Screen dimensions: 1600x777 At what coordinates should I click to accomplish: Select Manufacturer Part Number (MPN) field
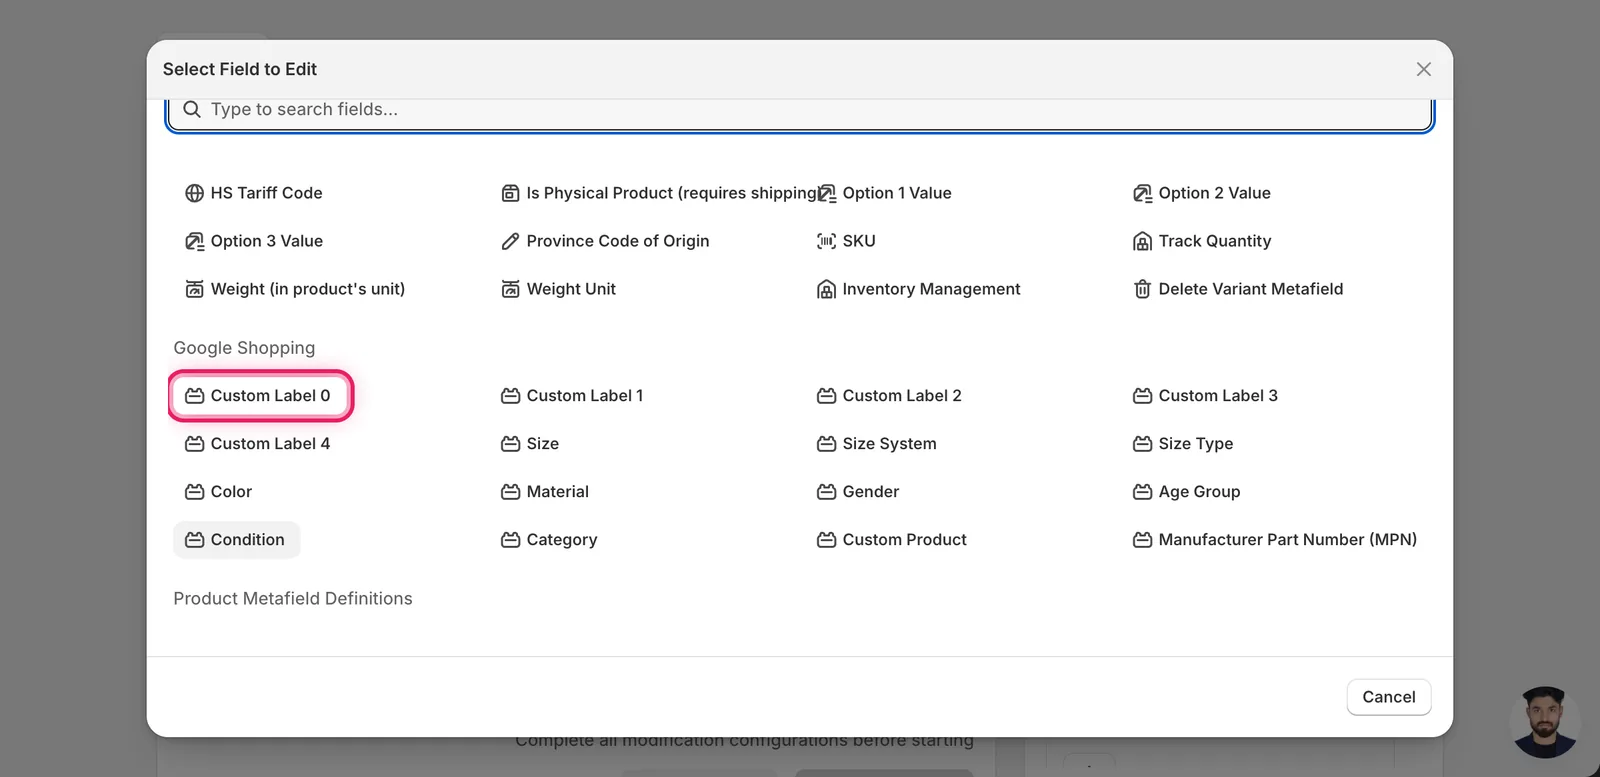click(1276, 540)
